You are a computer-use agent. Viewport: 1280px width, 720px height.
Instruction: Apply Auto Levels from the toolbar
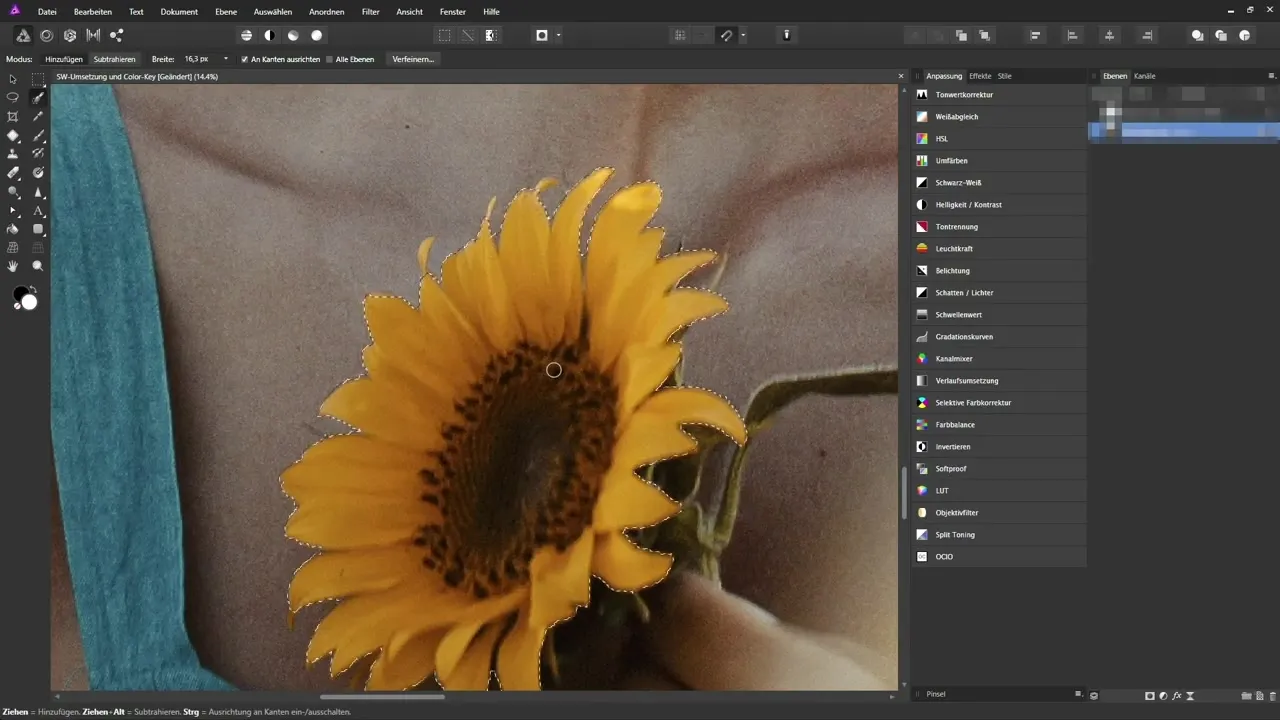(246, 35)
